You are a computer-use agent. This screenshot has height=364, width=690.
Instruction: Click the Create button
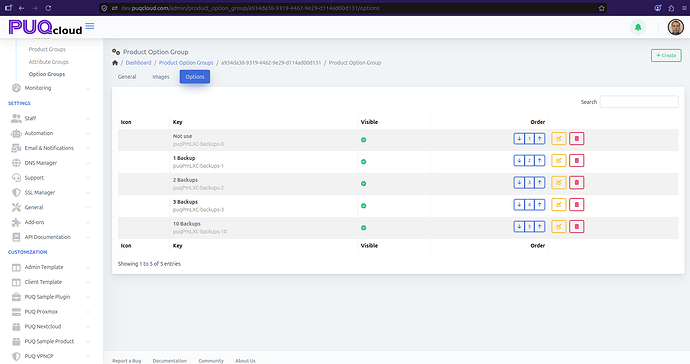point(666,55)
